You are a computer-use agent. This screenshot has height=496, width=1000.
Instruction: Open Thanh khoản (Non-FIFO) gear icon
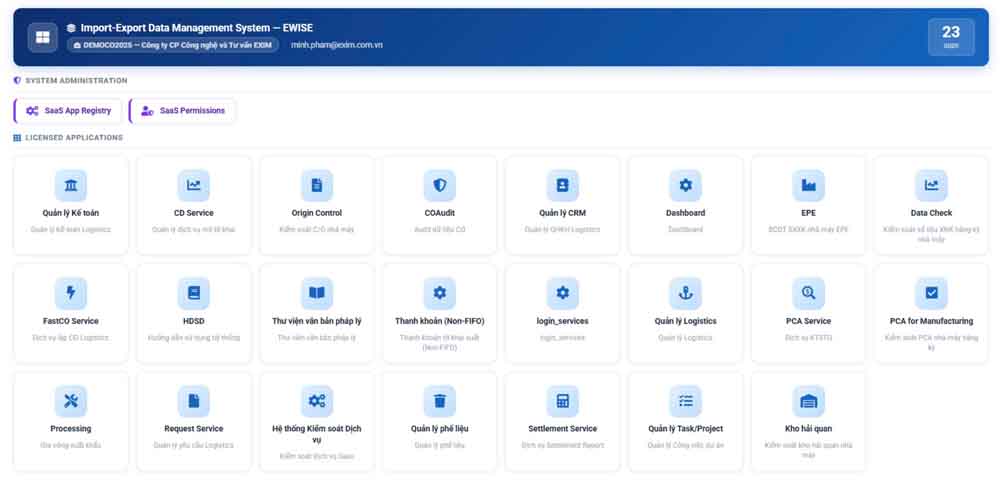coord(439,293)
